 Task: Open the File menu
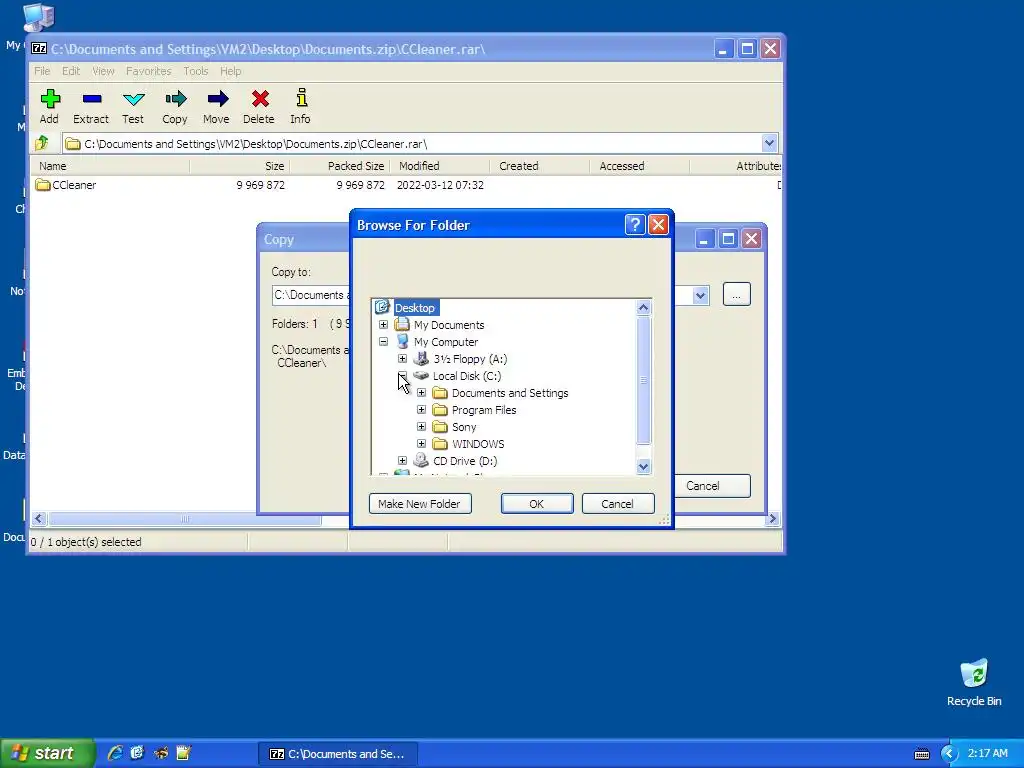pos(42,71)
